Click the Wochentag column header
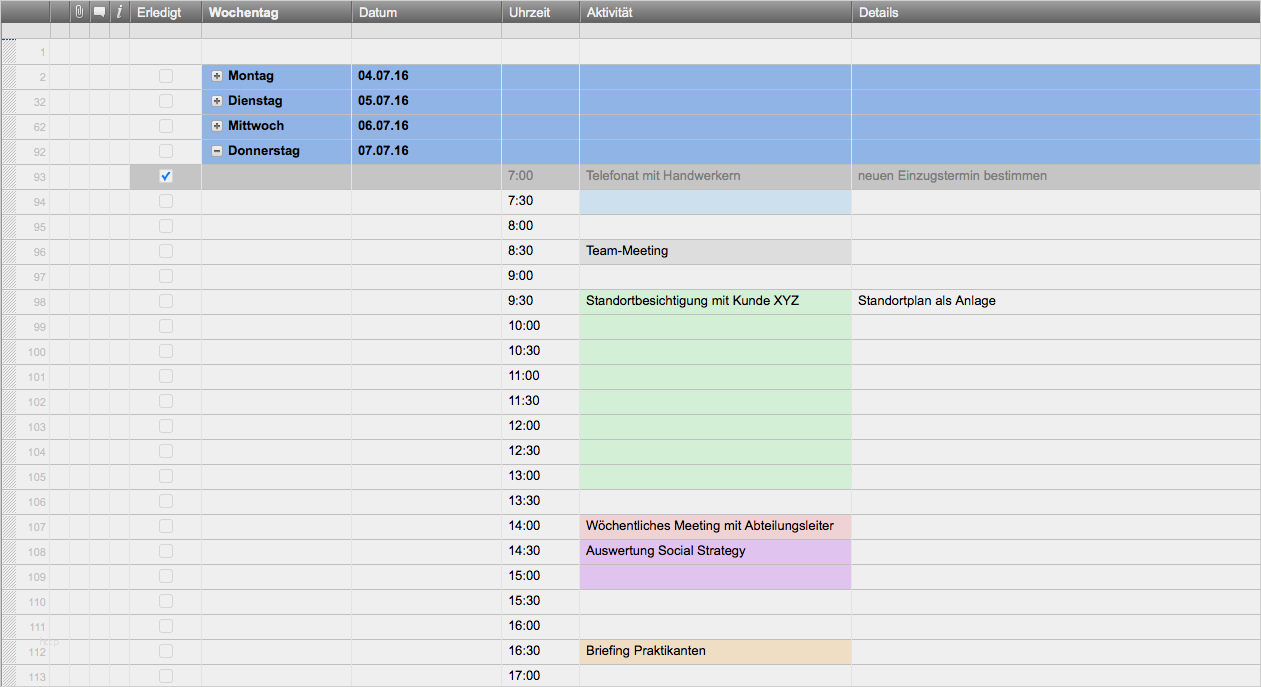This screenshot has width=1261, height=687. click(x=277, y=13)
